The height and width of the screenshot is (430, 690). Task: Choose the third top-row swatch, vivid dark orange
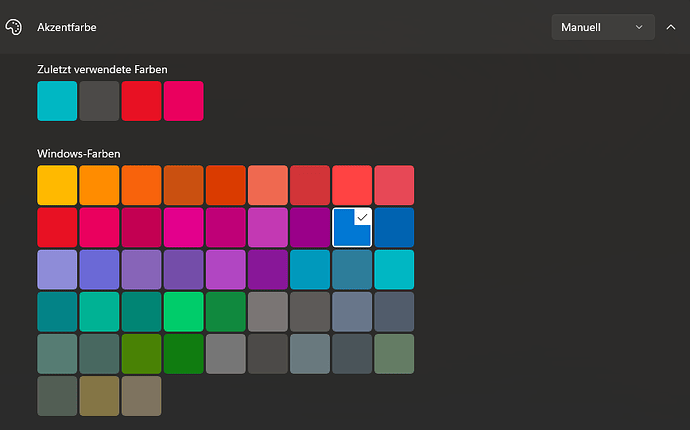141,185
